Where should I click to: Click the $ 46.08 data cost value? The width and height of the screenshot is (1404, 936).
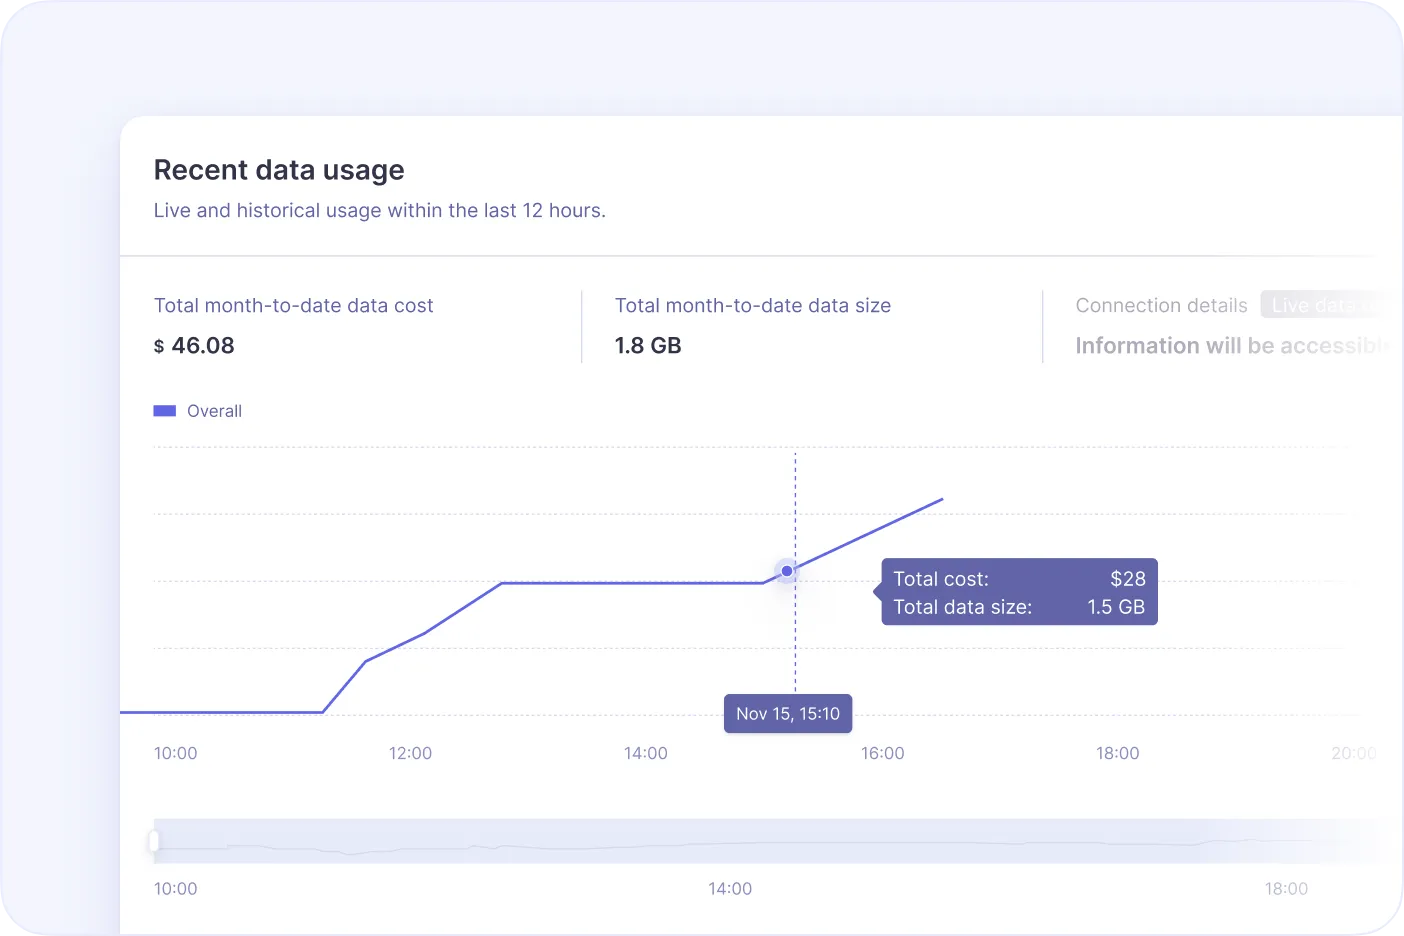tap(194, 346)
